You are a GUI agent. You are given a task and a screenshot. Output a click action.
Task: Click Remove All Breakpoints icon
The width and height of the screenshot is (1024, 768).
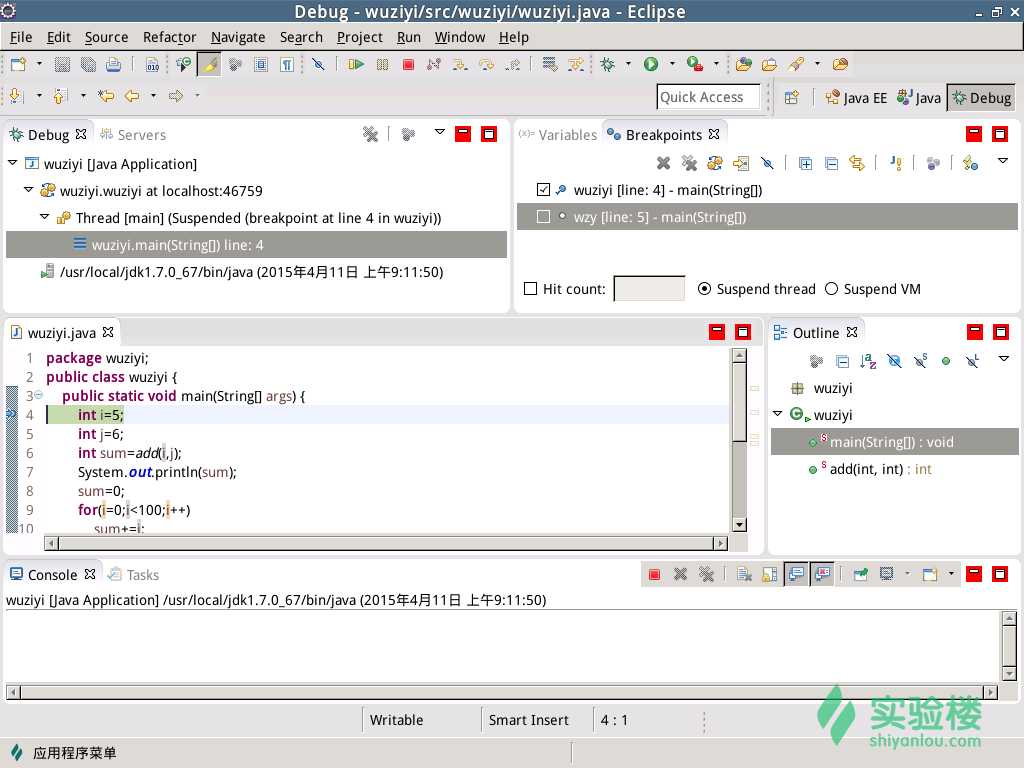pos(689,163)
